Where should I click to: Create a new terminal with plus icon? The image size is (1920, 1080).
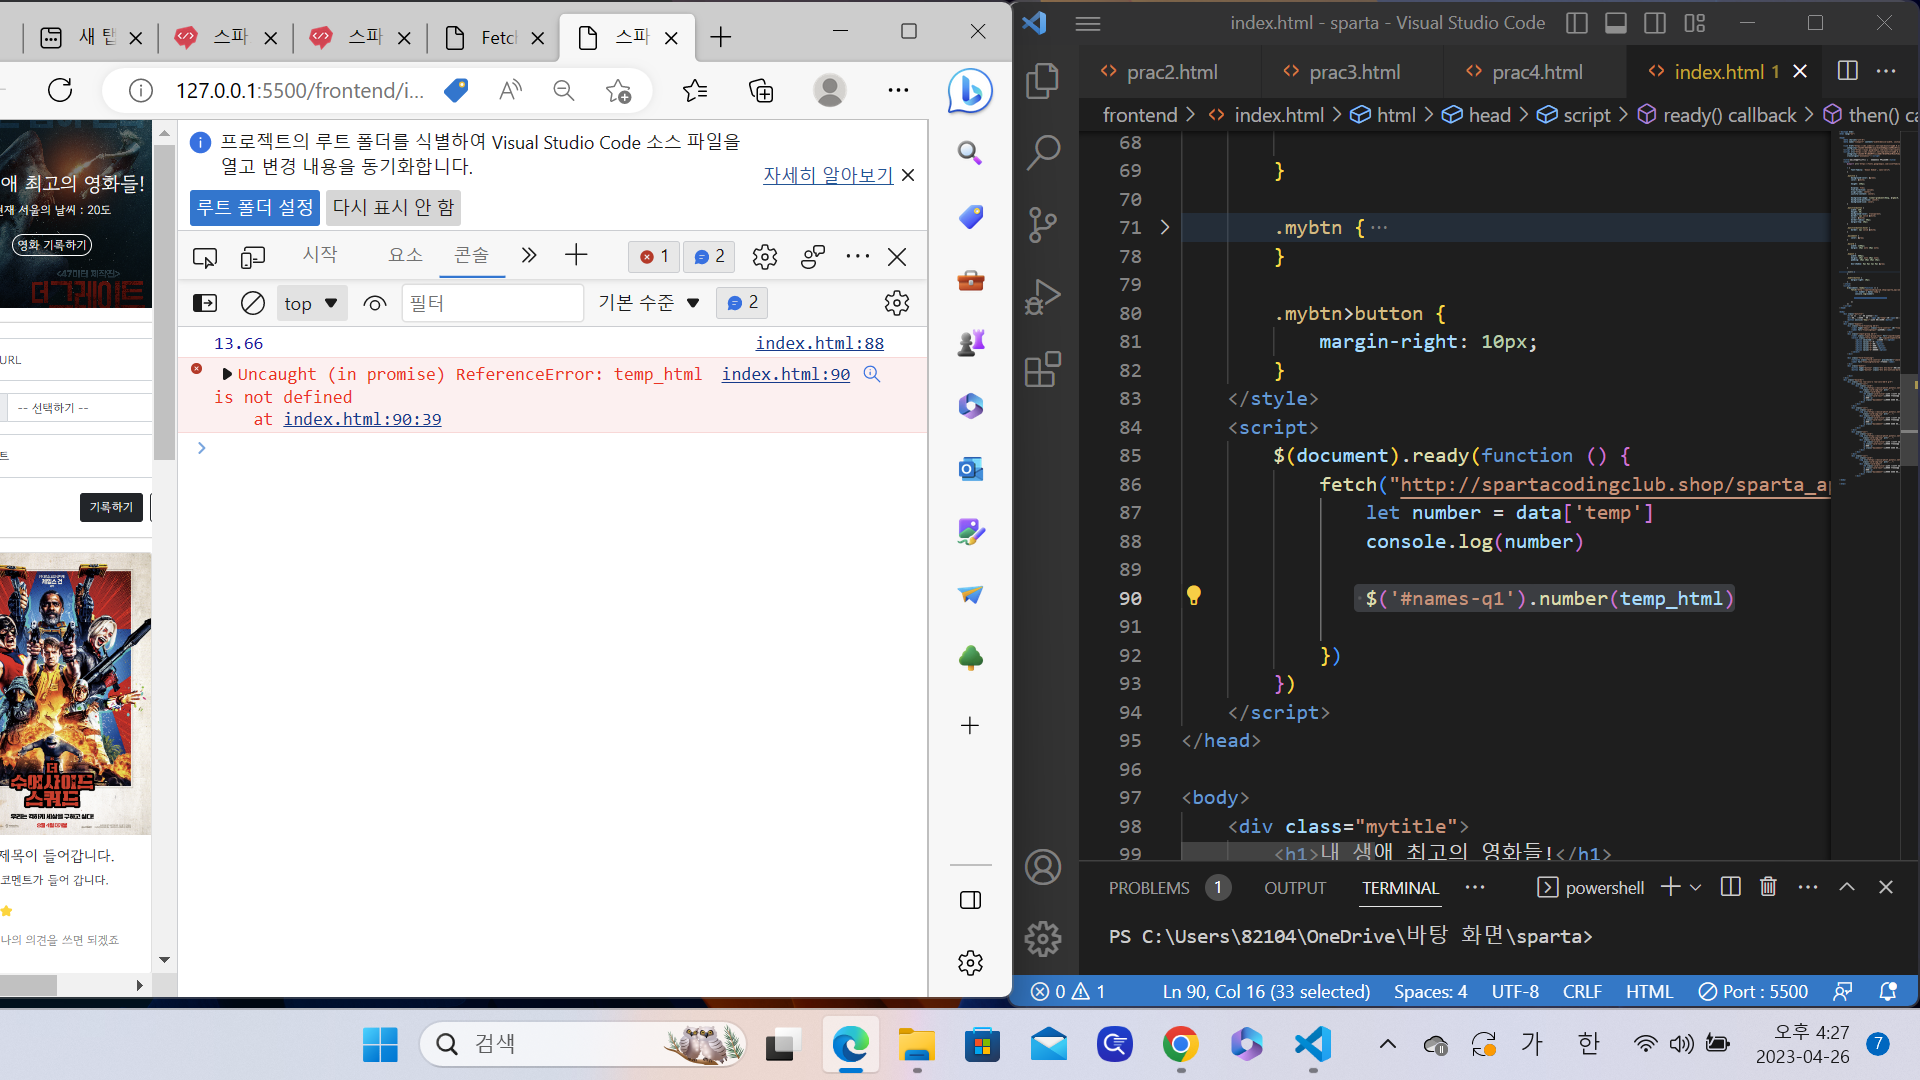1670,887
